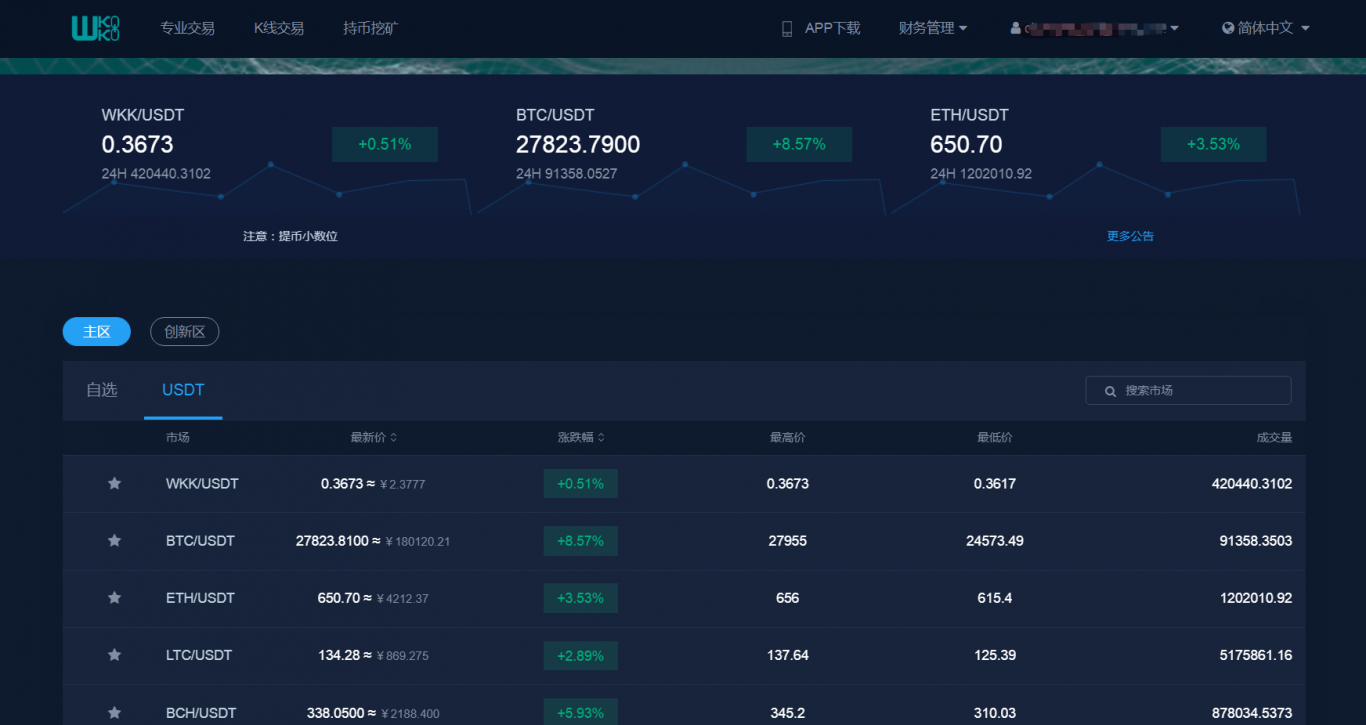1366x725 pixels.
Task: Select the 创新区 zone button
Action: (x=184, y=332)
